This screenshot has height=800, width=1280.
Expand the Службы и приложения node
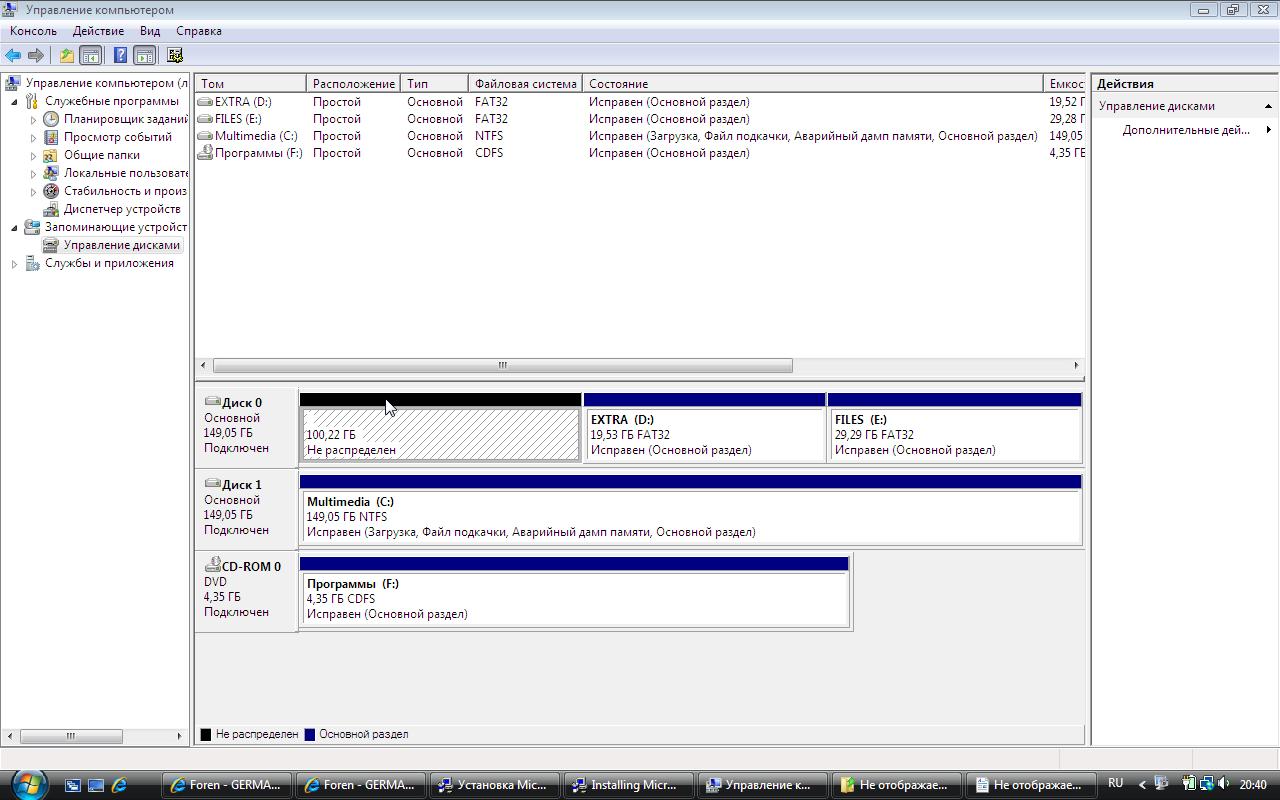(x=15, y=264)
